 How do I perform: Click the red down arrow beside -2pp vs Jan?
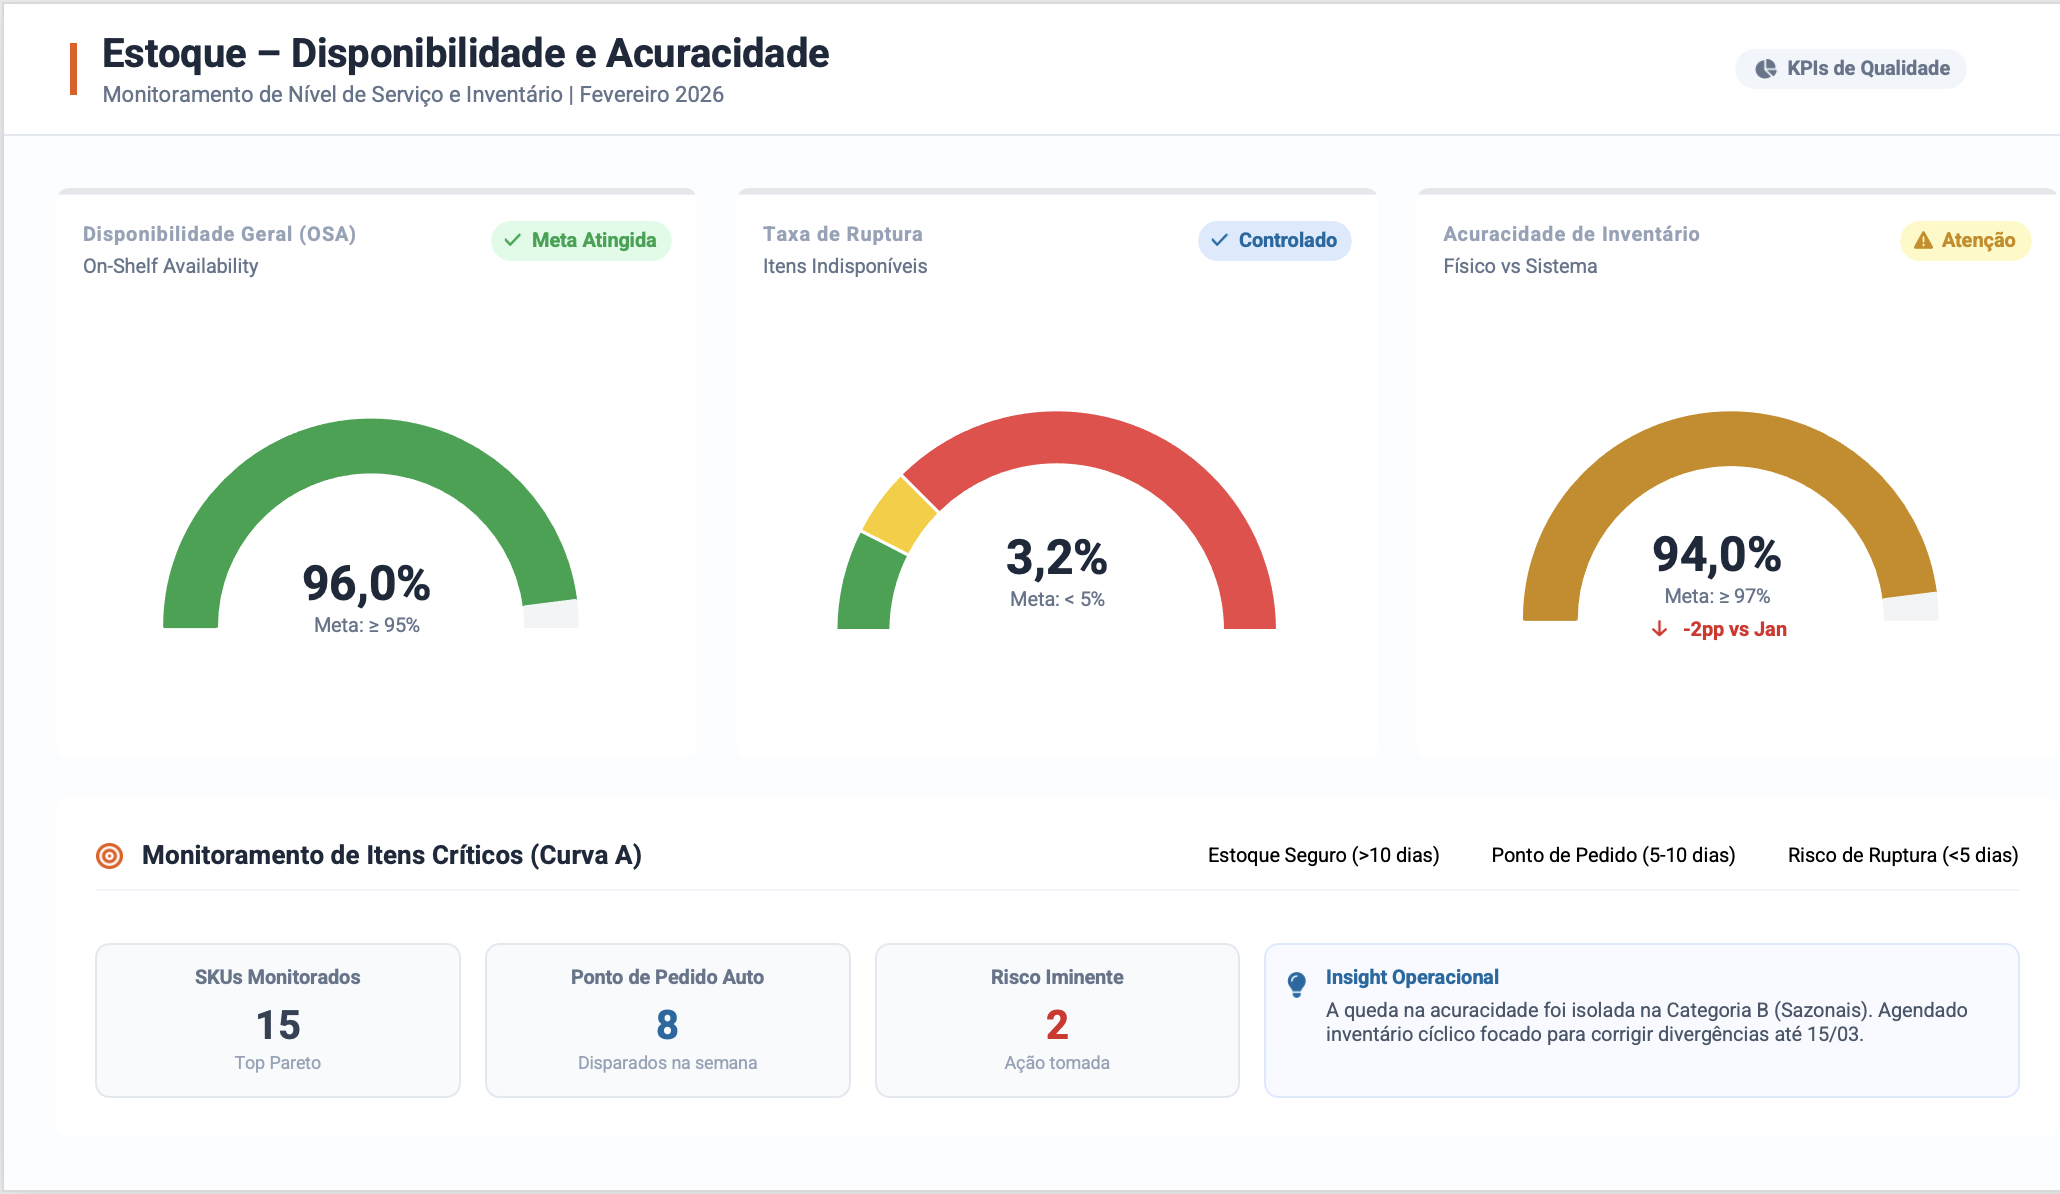1659,629
